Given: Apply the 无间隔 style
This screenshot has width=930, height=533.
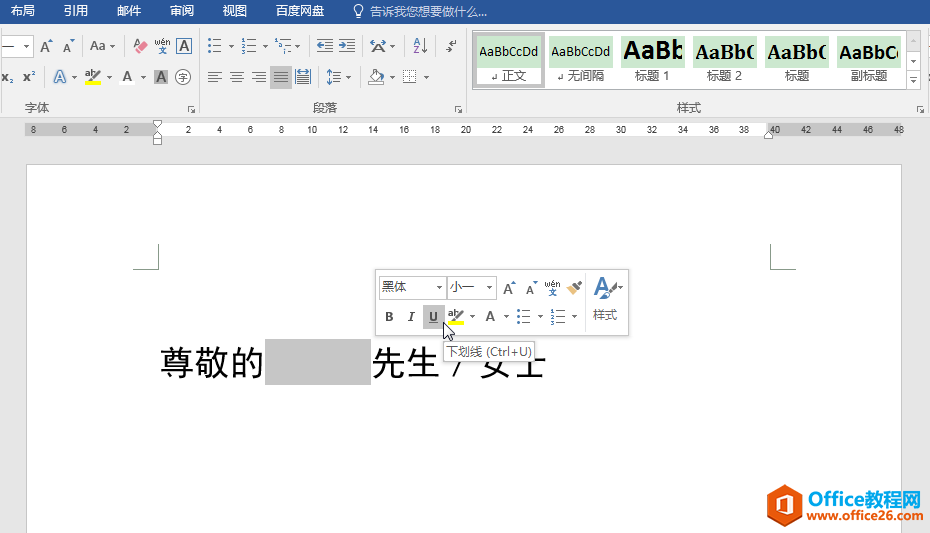Looking at the screenshot, I should (x=581, y=60).
